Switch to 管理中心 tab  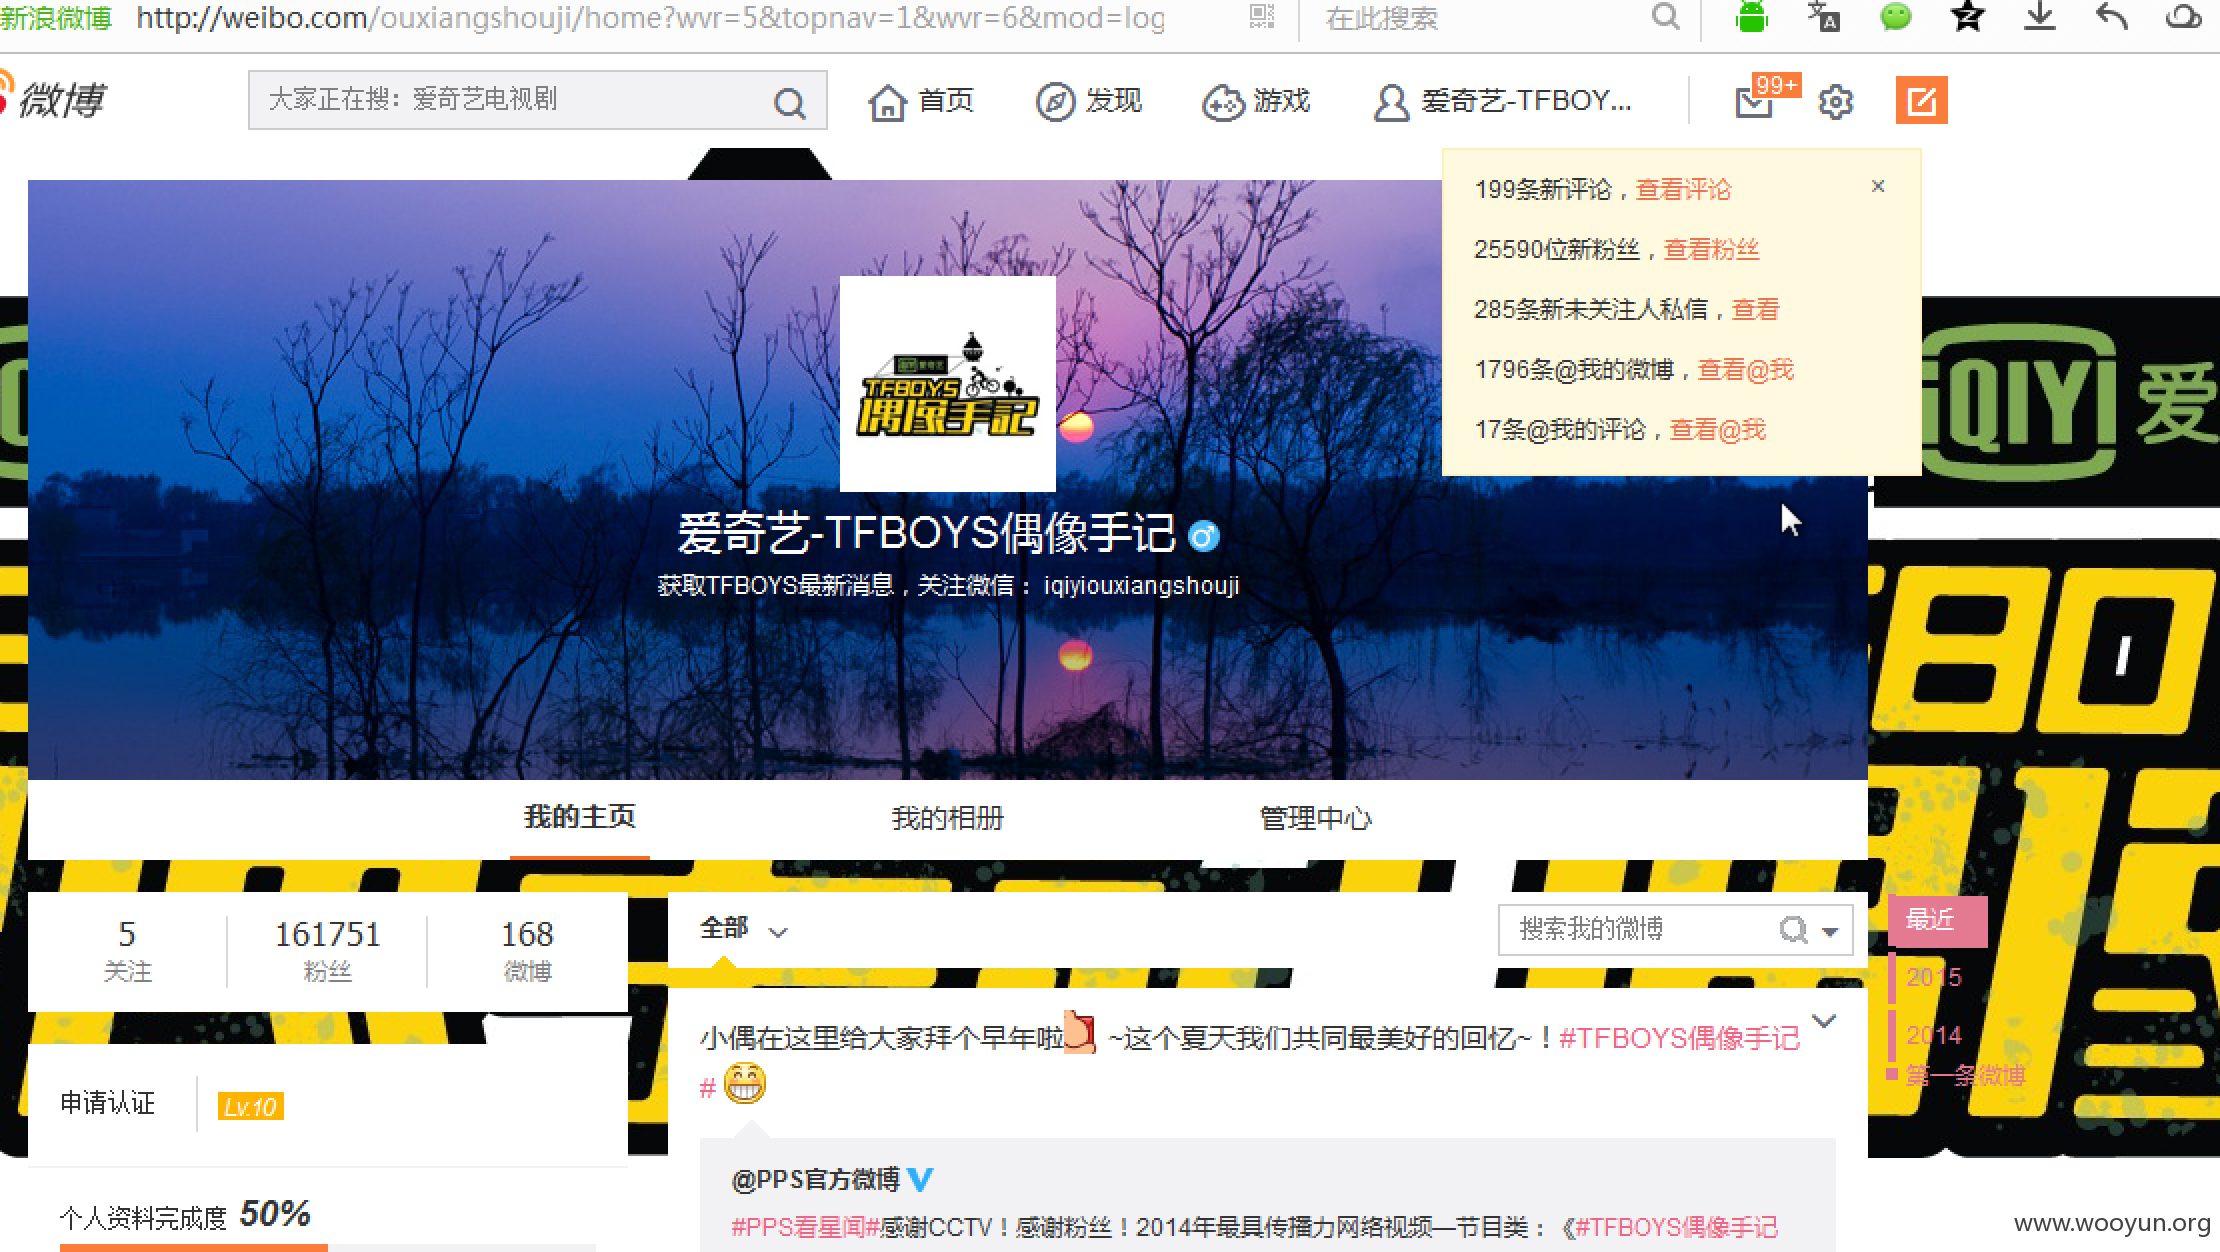(x=1316, y=819)
